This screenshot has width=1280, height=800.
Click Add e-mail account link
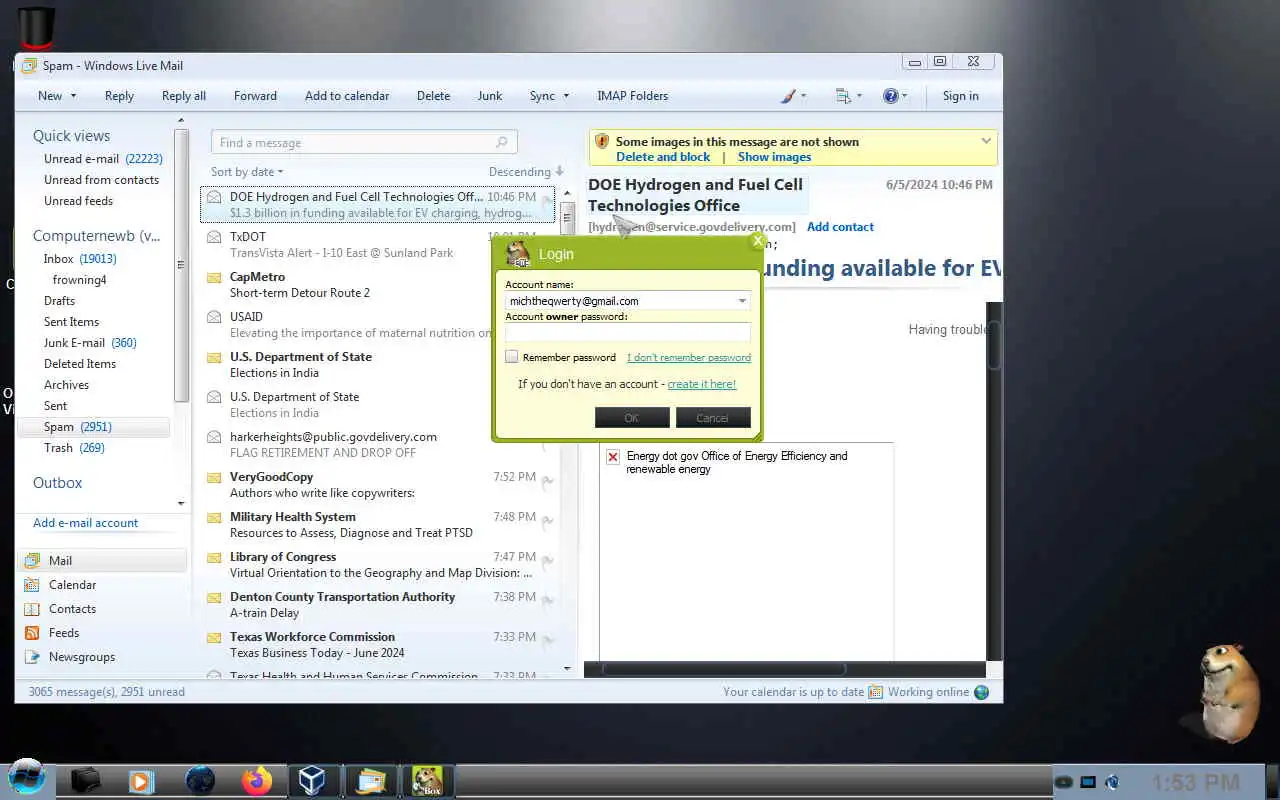pyautogui.click(x=85, y=523)
